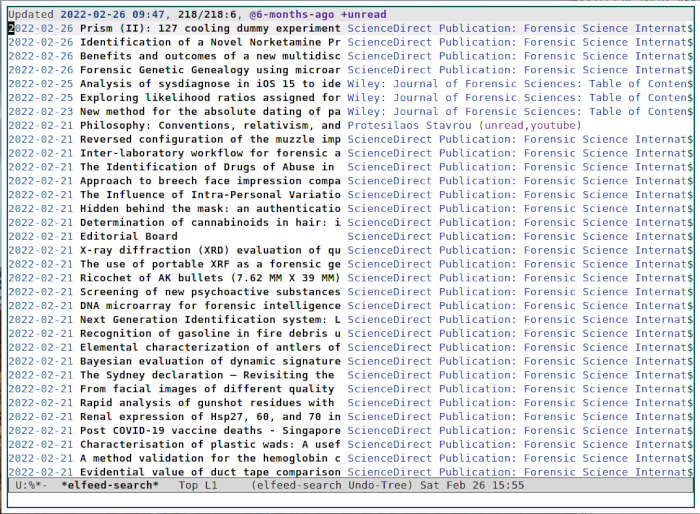This screenshot has height=514, width=700.
Task: Select 'The Sydney declaration – Revisiting the' entry
Action: (x=207, y=375)
